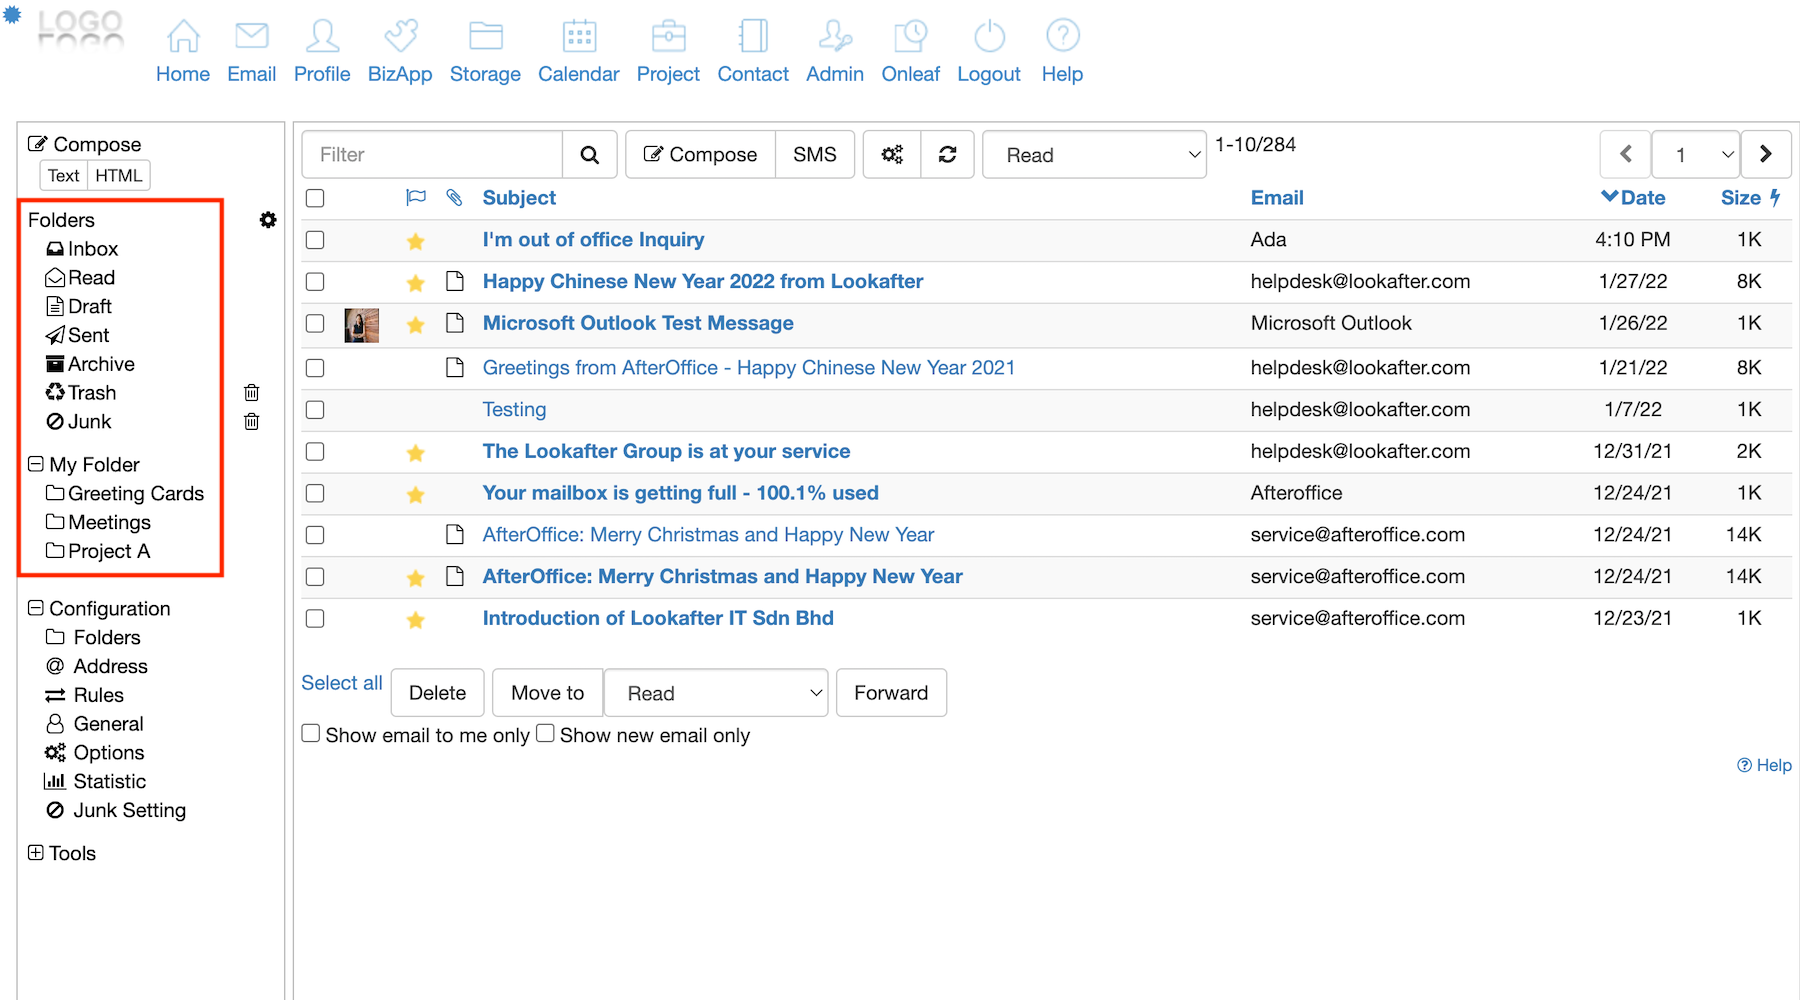Expand the Tools section in sidebar

tap(36, 853)
